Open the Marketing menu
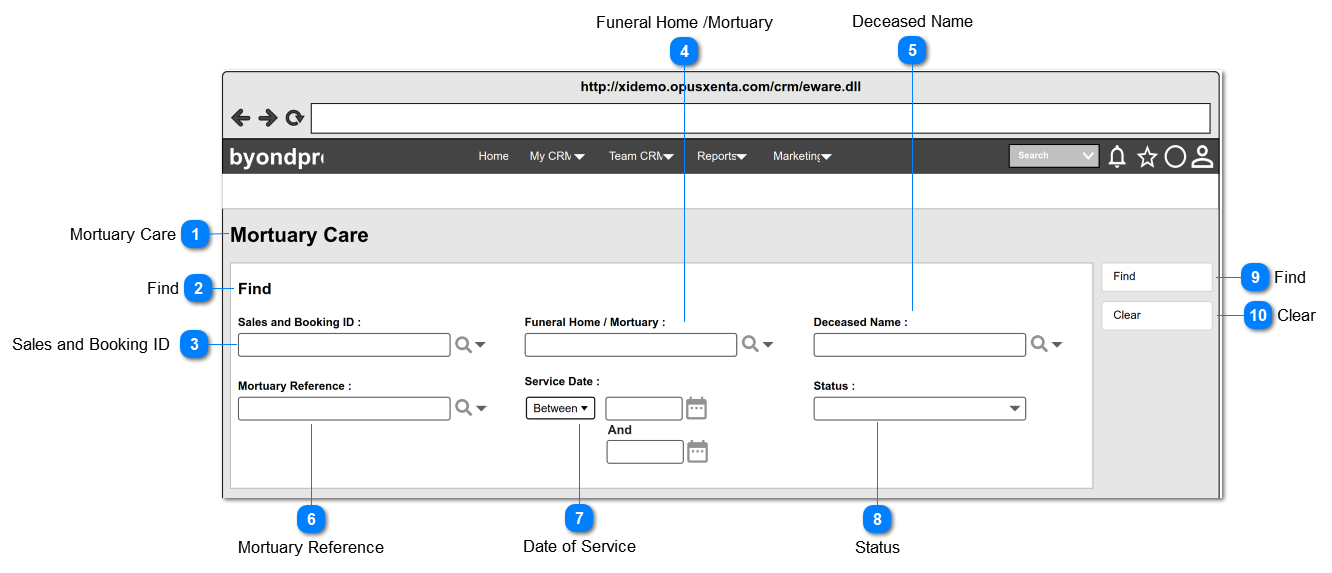 [802, 156]
